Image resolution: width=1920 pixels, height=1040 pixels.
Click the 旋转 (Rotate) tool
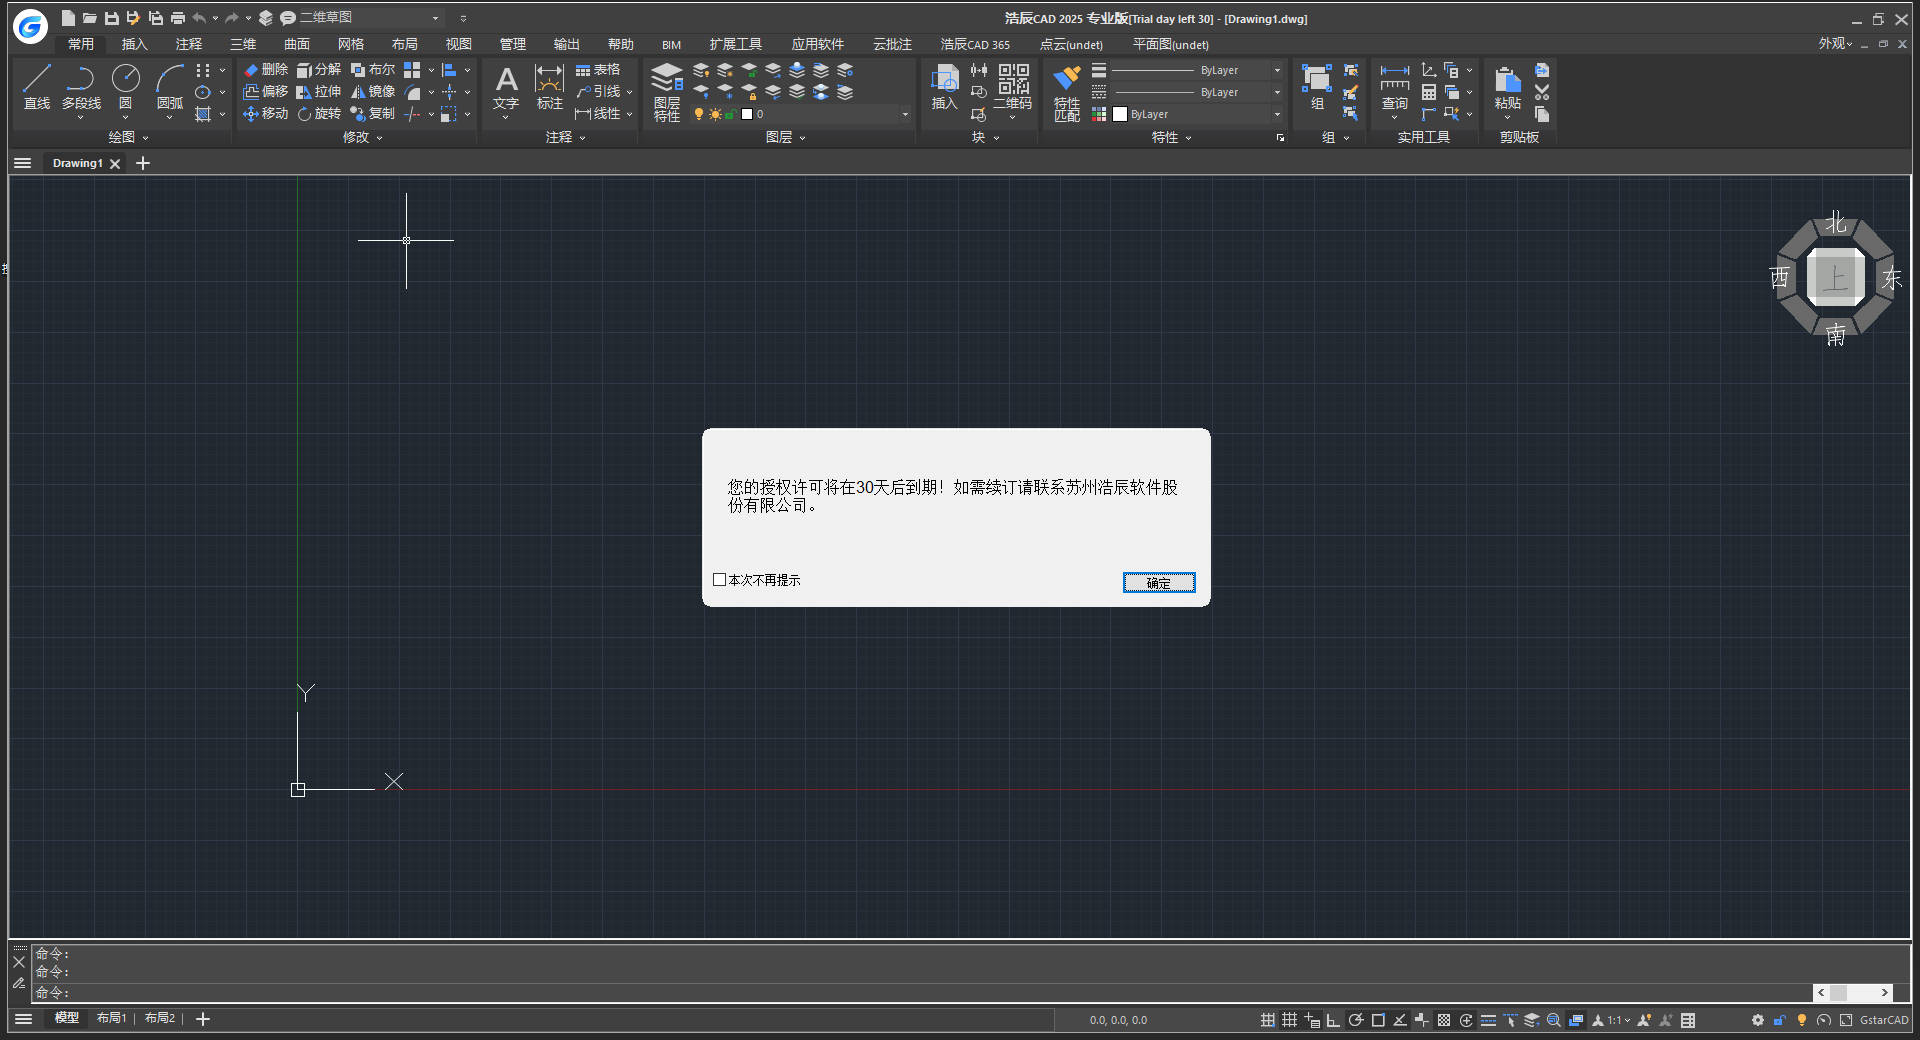(319, 114)
